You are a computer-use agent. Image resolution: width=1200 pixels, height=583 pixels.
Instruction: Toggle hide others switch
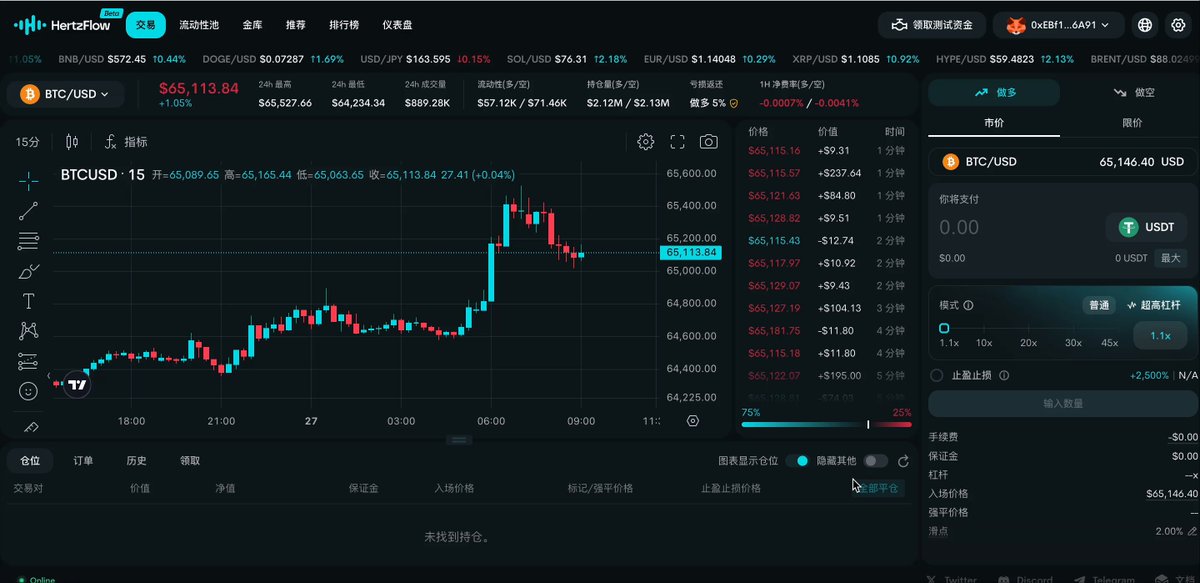[875, 461]
